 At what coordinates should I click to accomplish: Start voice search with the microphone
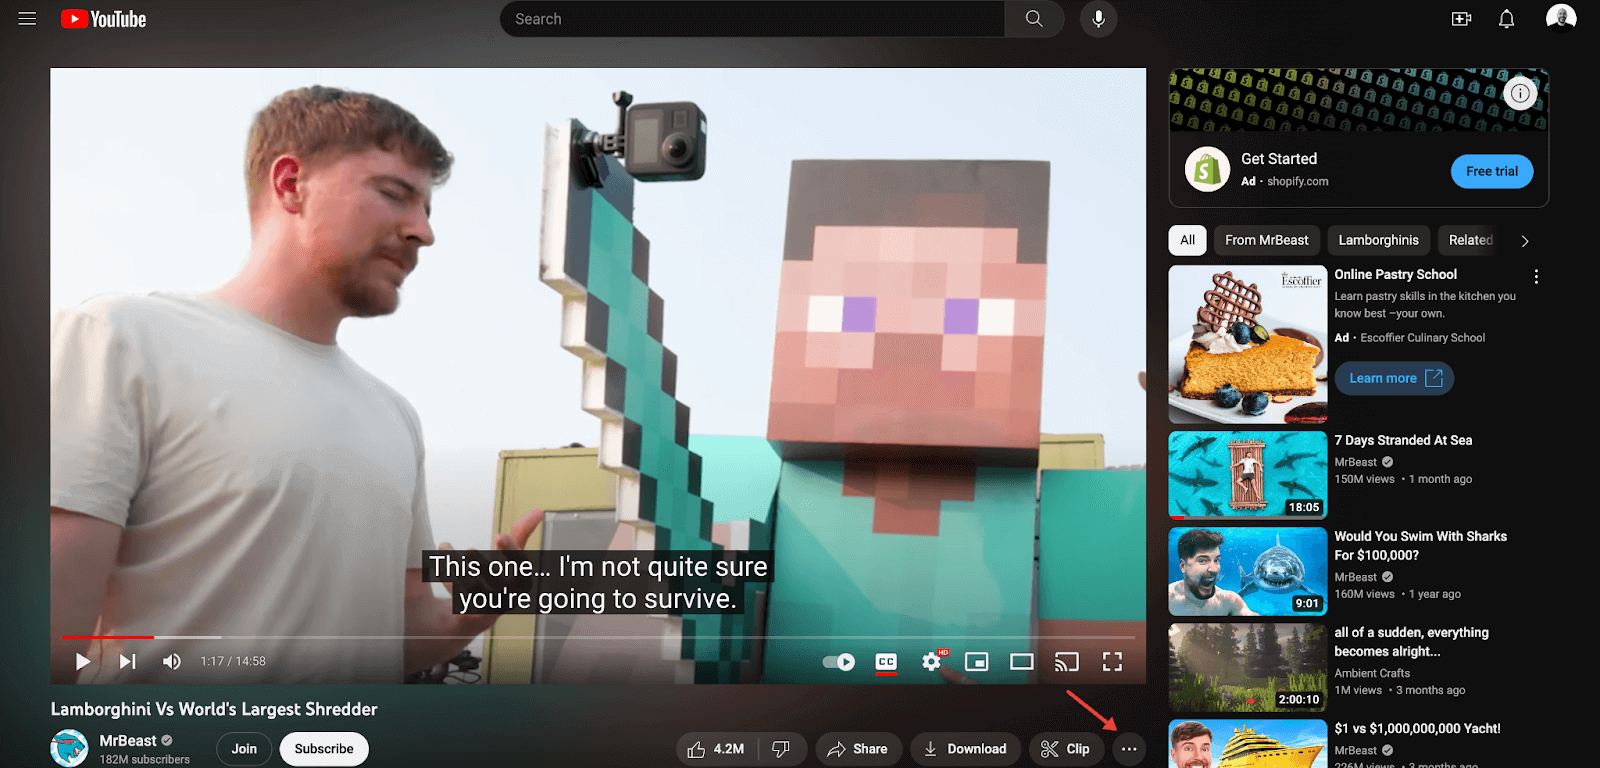[x=1098, y=19]
